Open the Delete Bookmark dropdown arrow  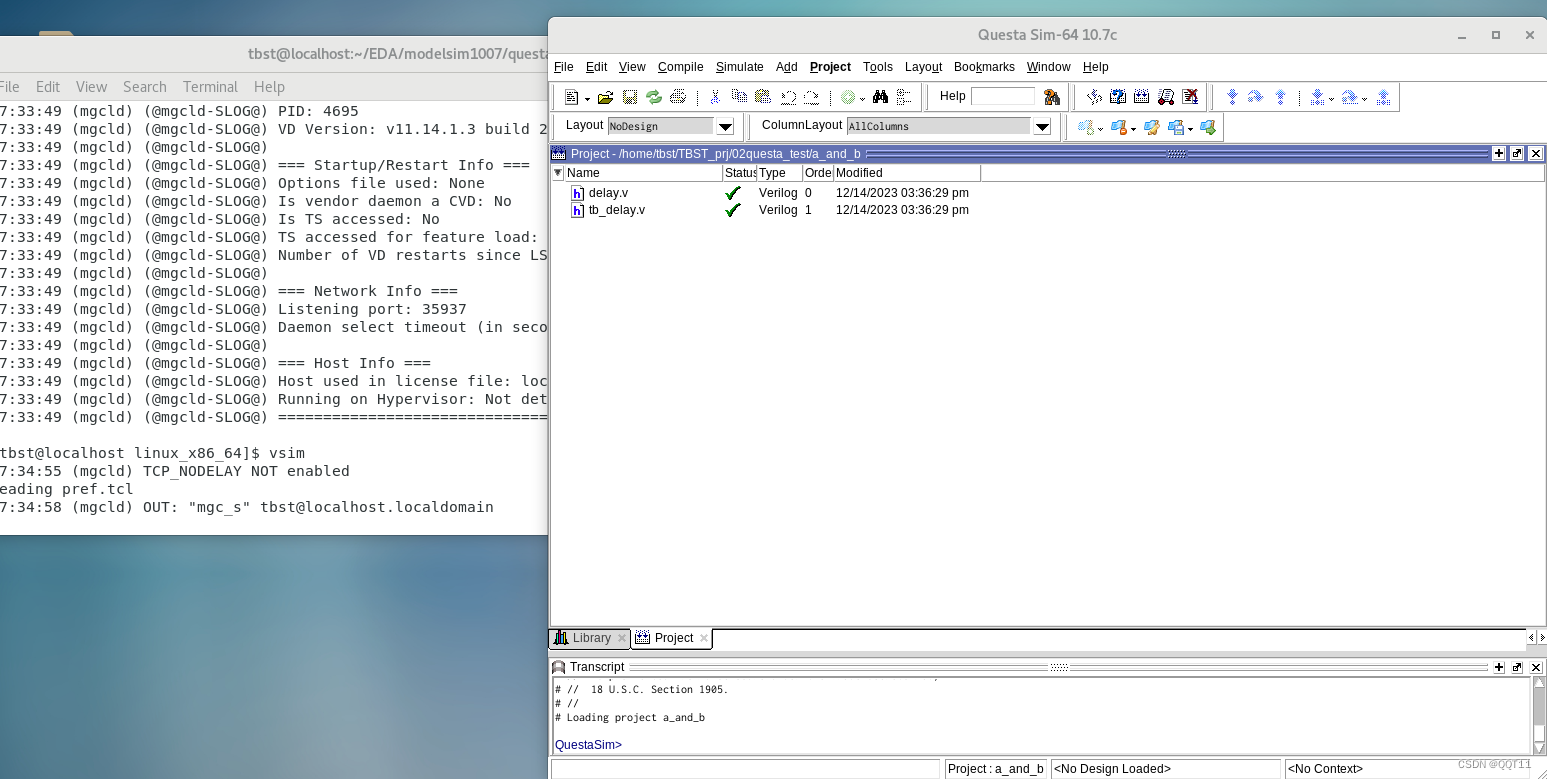coord(1133,128)
